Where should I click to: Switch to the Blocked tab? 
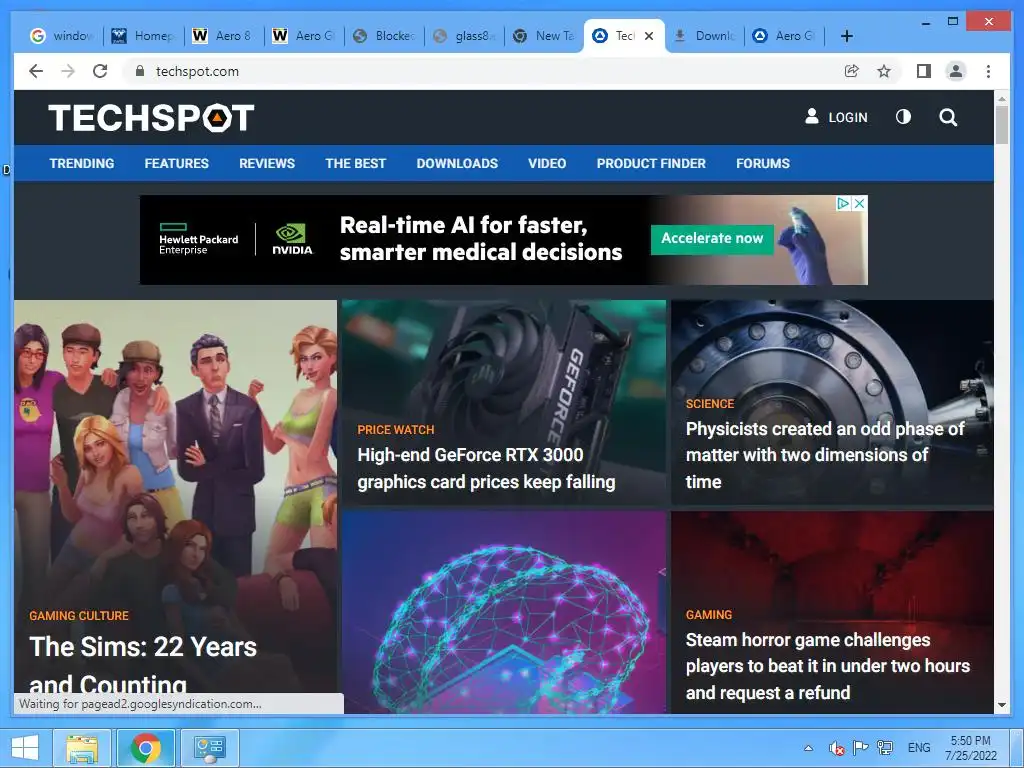pyautogui.click(x=385, y=36)
